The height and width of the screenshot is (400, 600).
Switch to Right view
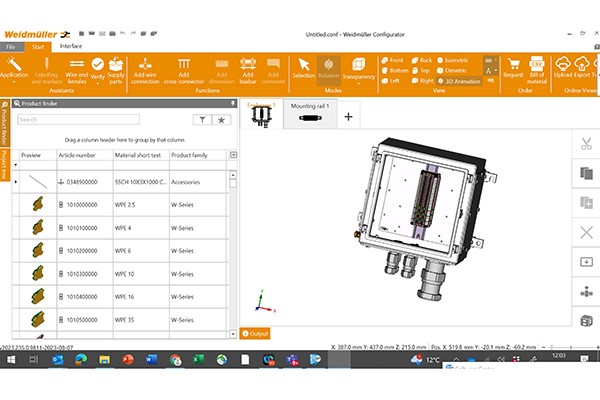coord(422,81)
